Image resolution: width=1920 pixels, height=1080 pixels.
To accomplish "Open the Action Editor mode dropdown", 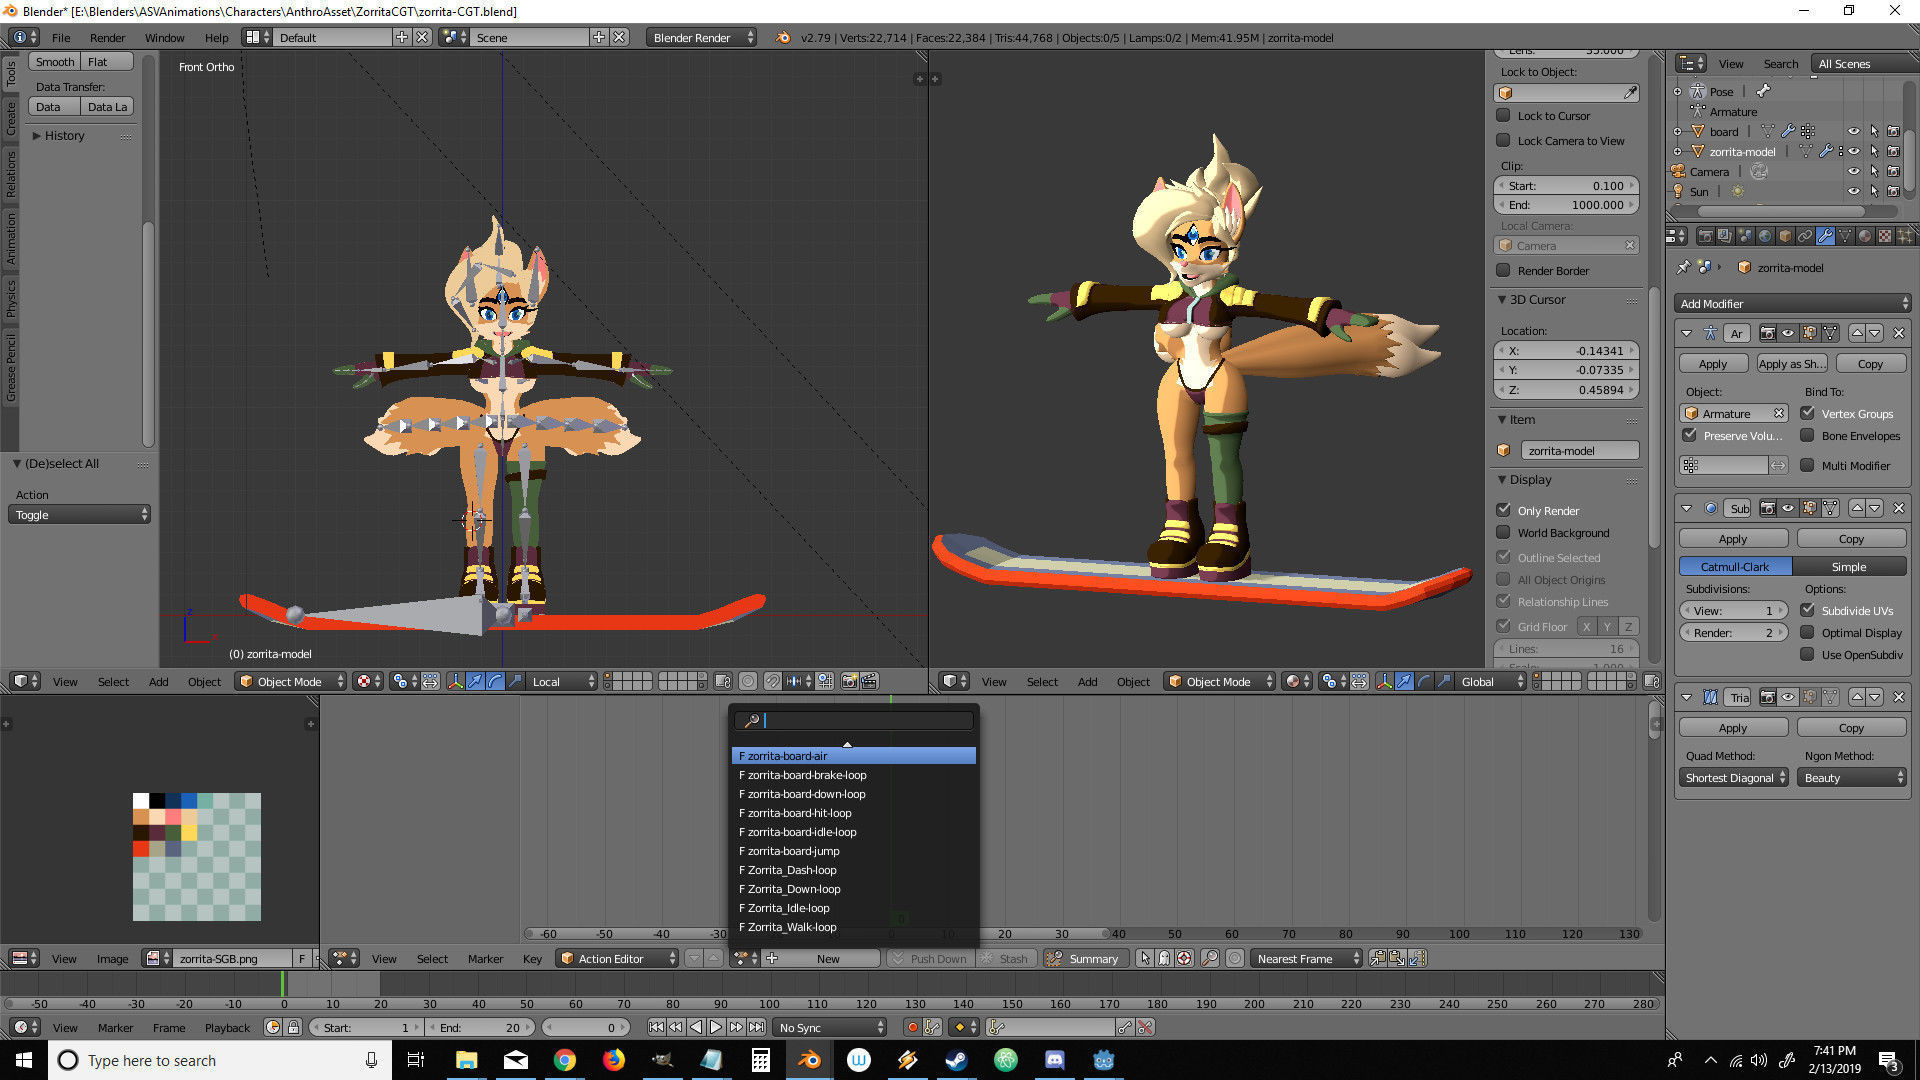I will pyautogui.click(x=617, y=958).
